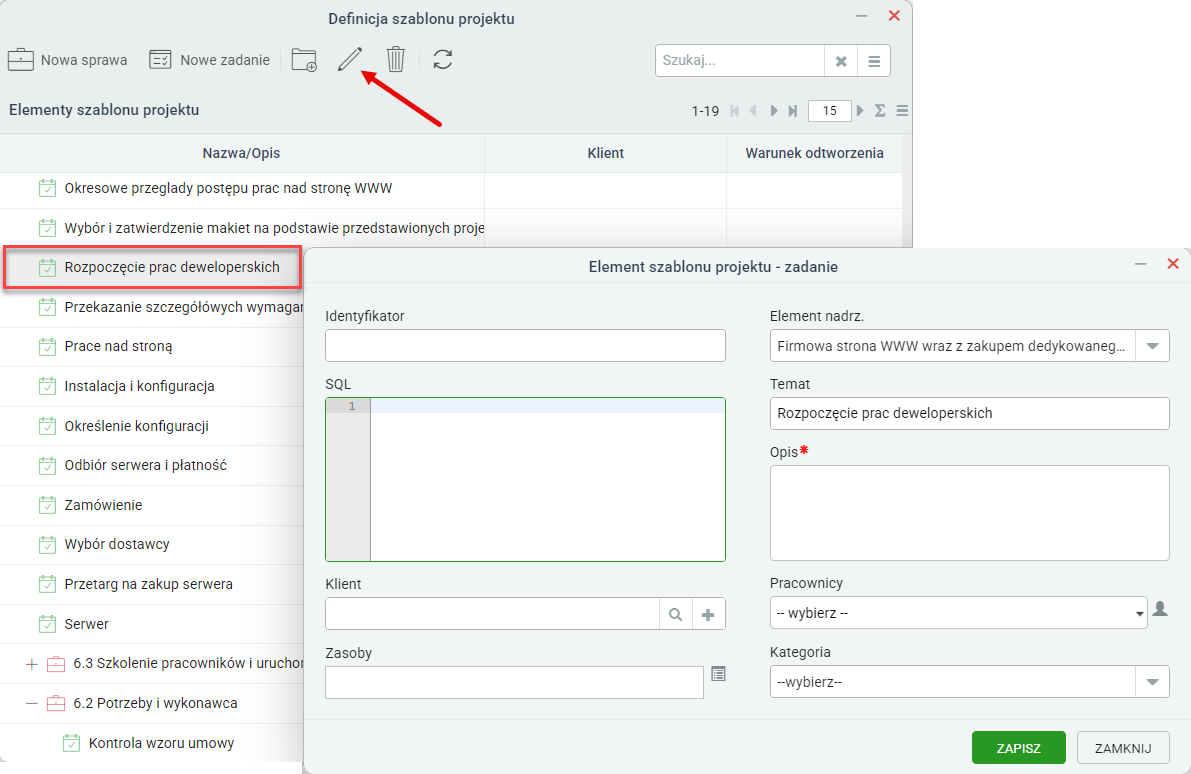
Task: Click the ZAMKNIJ close button
Action: pos(1123,748)
